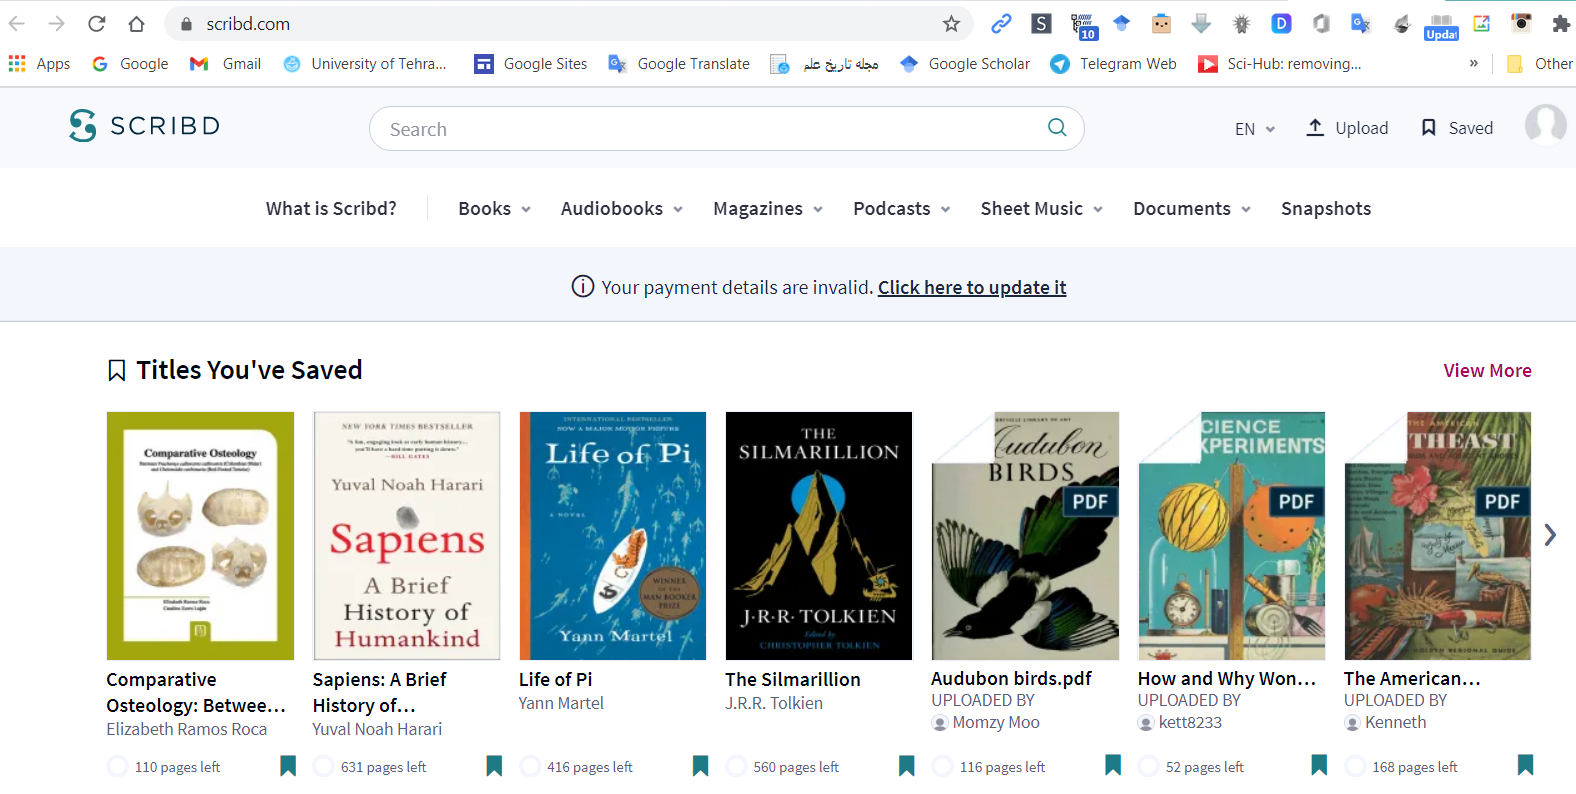Open the Google Scholar bookmark

[x=965, y=64]
